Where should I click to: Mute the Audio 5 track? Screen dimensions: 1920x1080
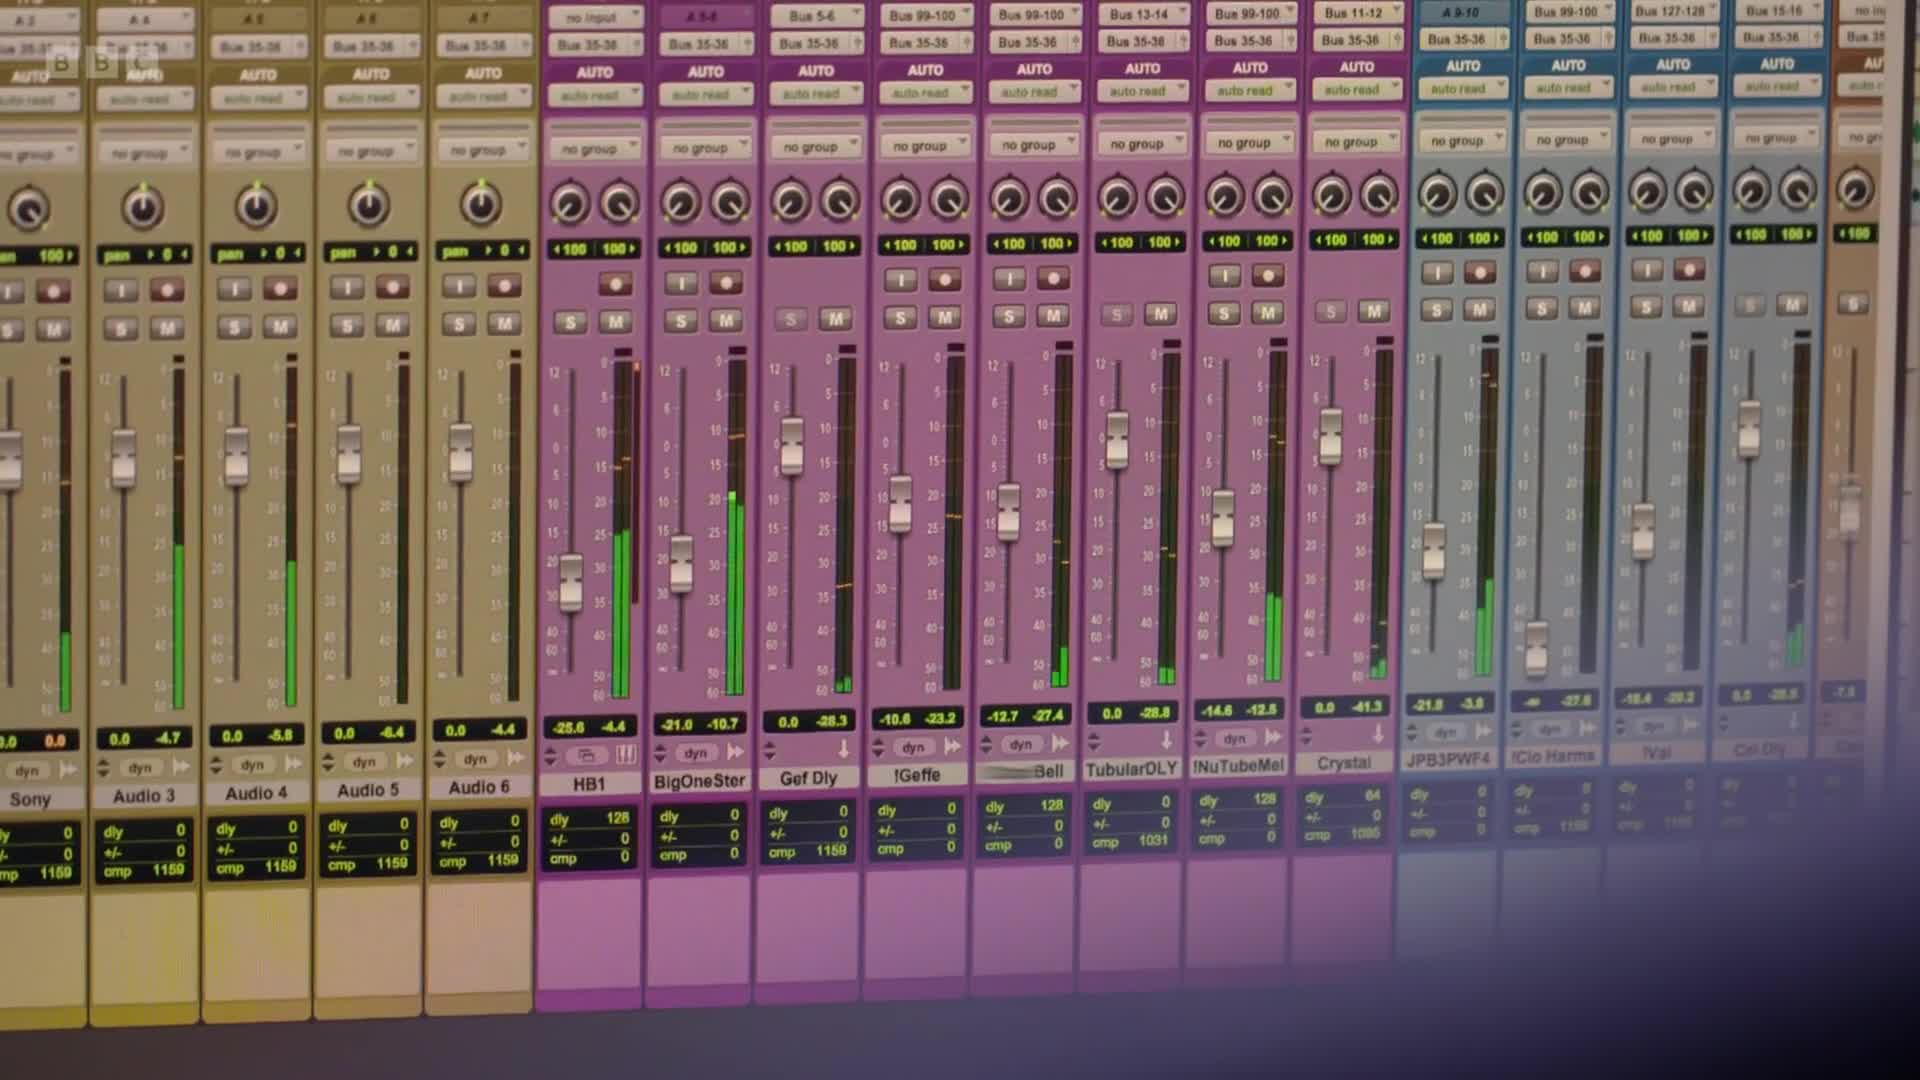point(392,325)
